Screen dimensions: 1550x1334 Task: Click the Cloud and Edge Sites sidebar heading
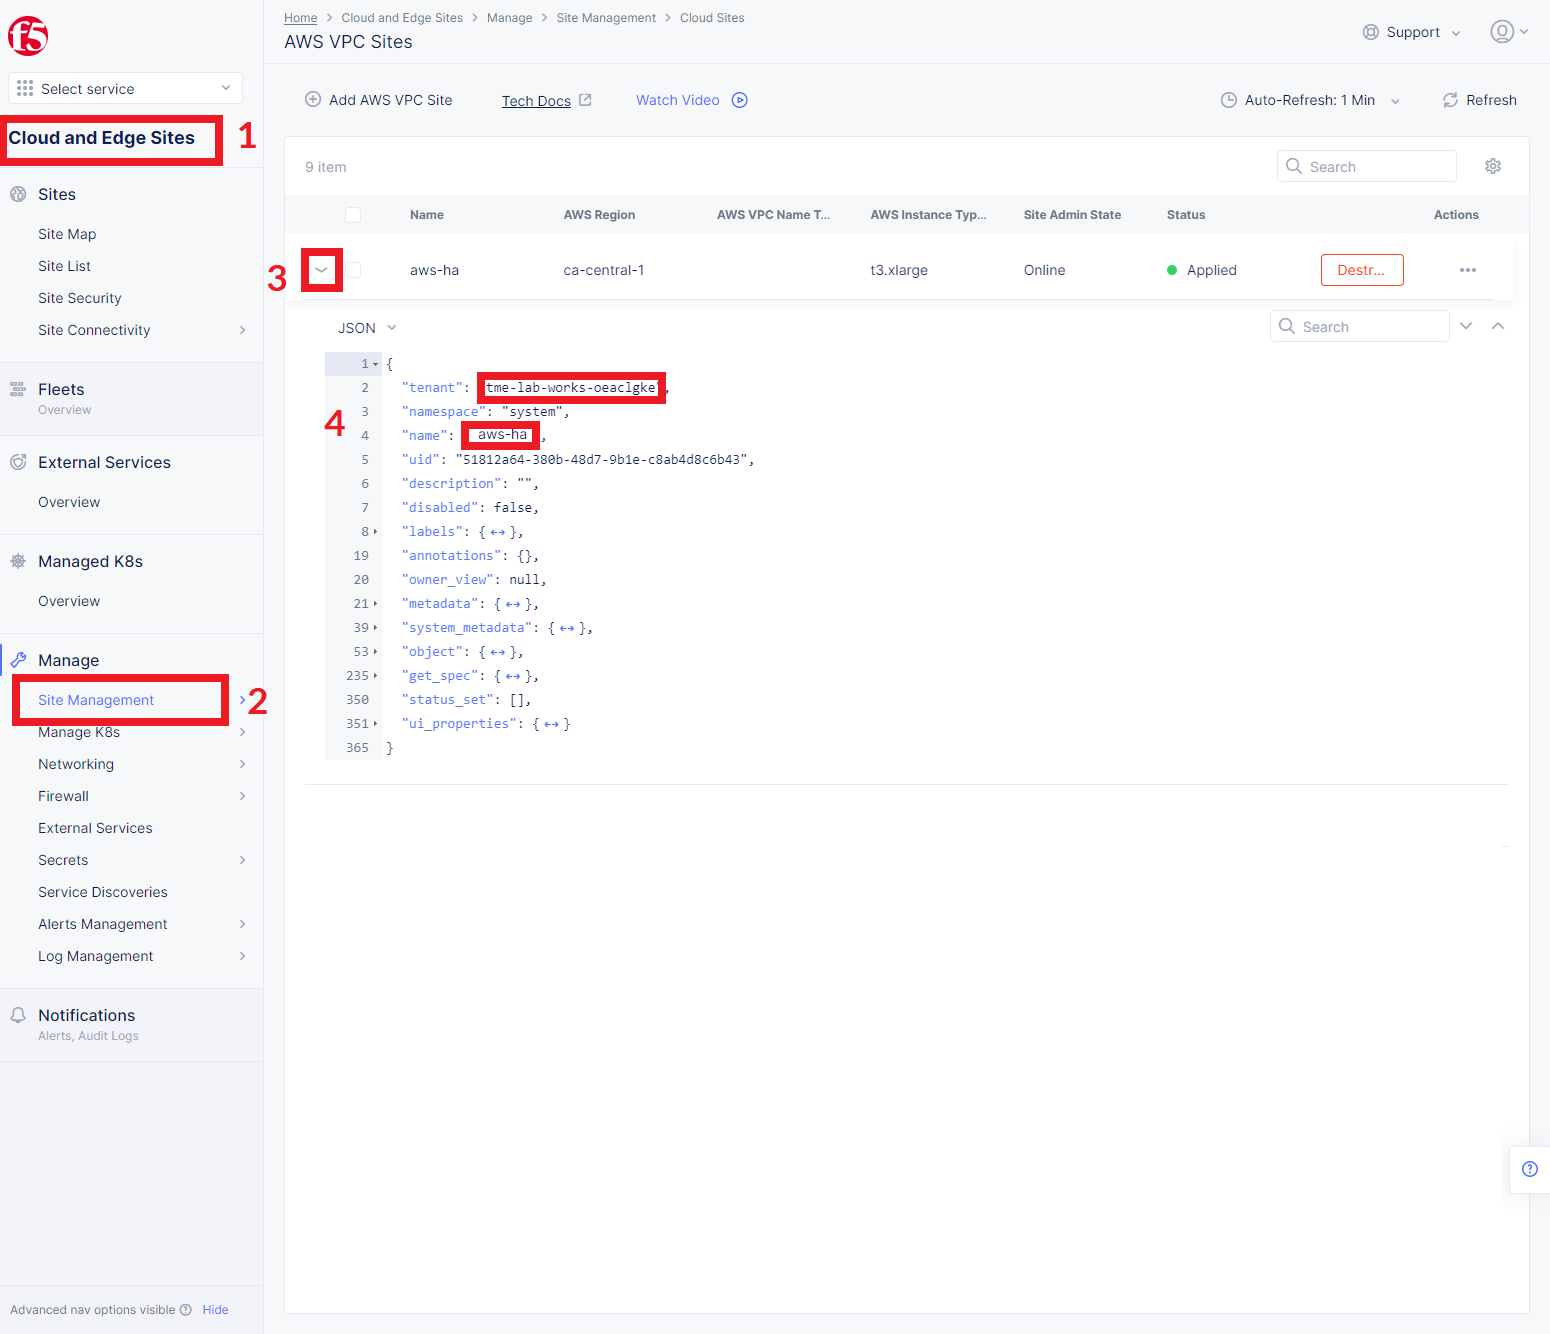(x=102, y=138)
